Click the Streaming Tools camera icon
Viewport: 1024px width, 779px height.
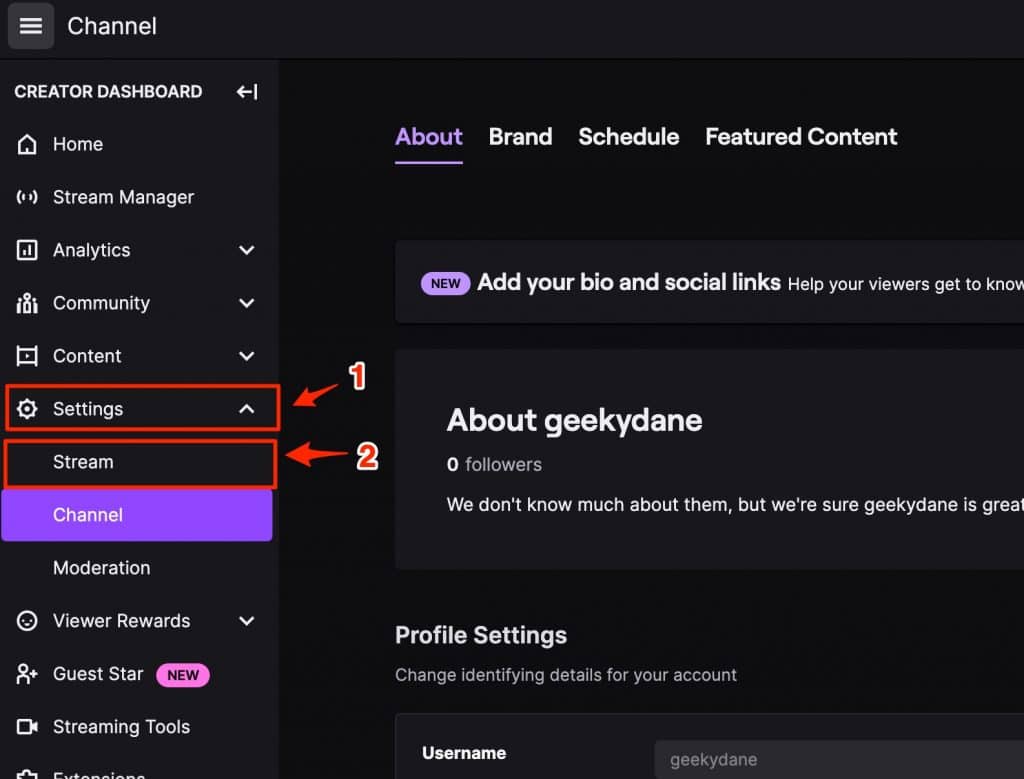pyautogui.click(x=27, y=727)
